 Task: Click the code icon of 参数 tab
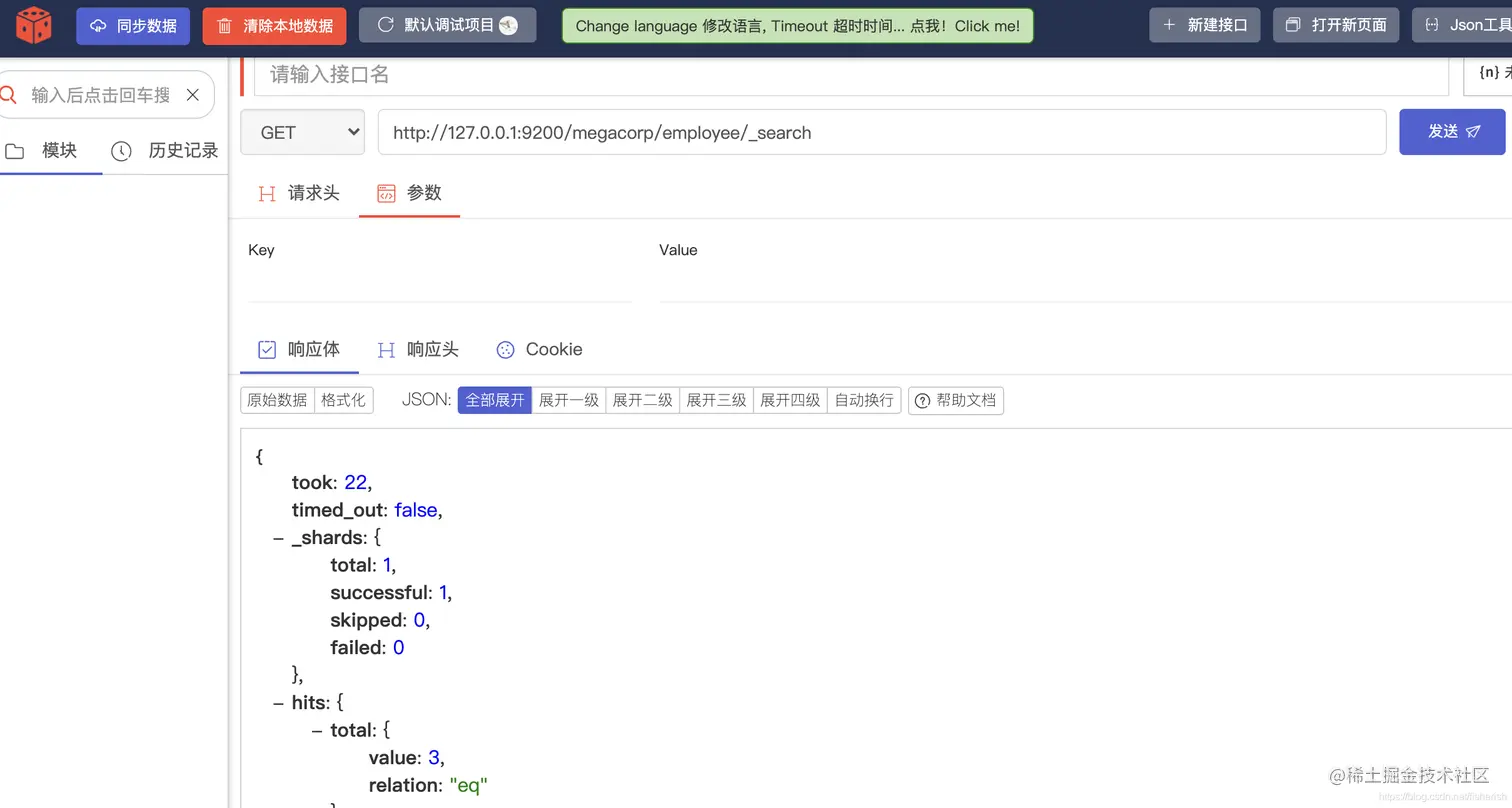tap(386, 194)
